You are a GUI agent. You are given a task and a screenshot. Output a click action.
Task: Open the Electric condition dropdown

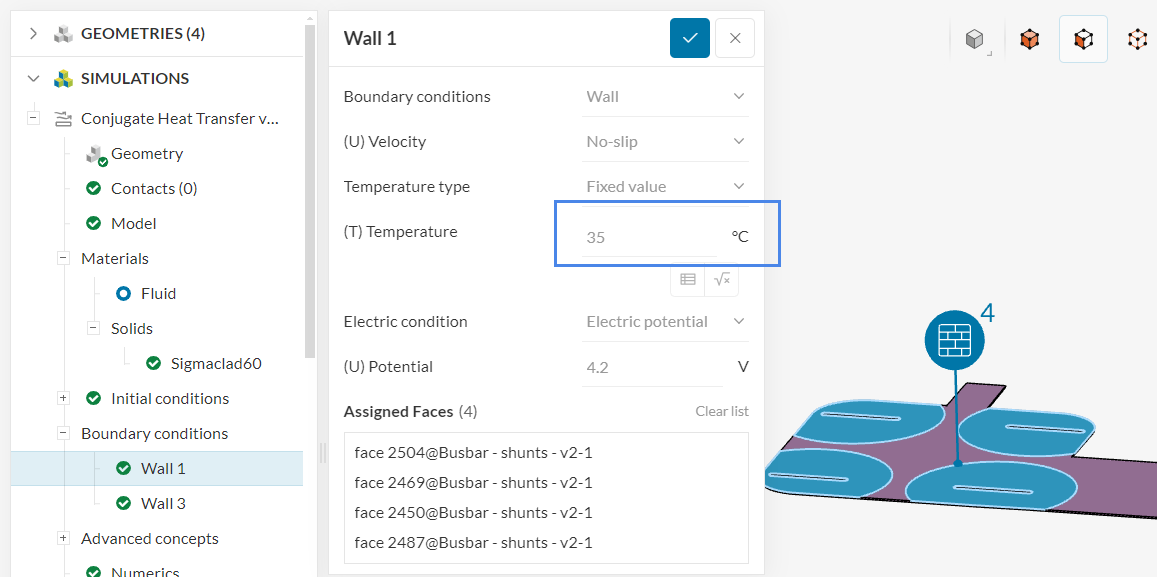tap(666, 322)
